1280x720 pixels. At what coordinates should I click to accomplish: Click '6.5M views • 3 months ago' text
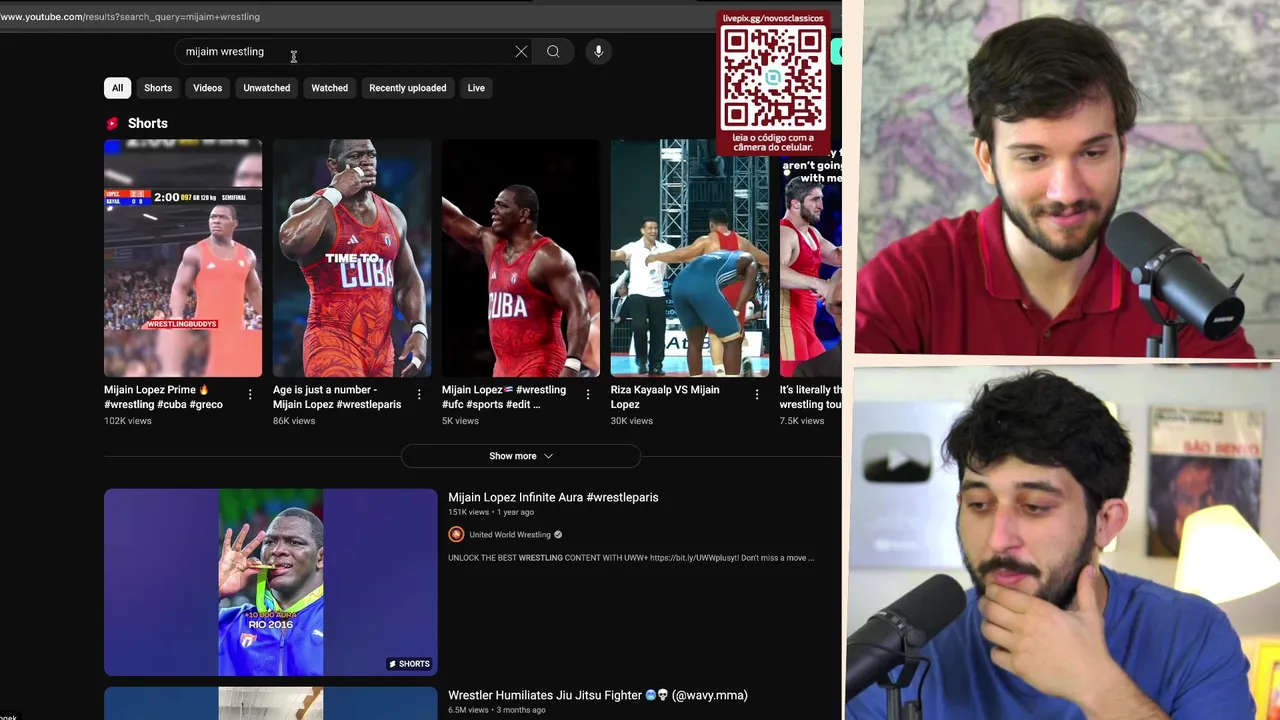click(x=497, y=710)
